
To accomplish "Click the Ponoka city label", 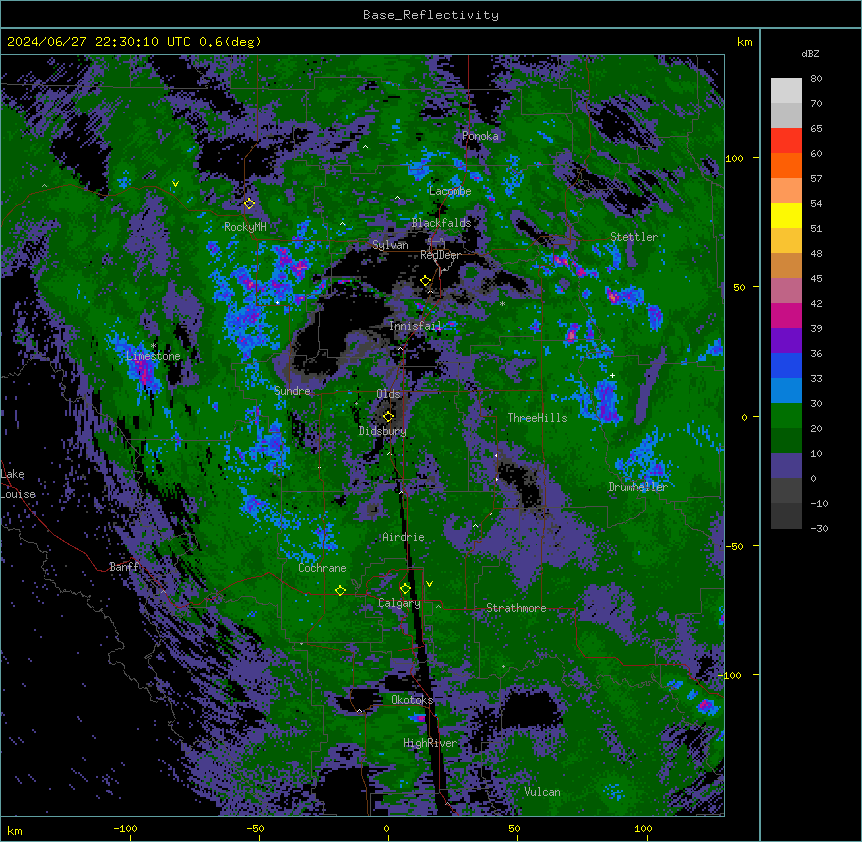I will 480,136.
